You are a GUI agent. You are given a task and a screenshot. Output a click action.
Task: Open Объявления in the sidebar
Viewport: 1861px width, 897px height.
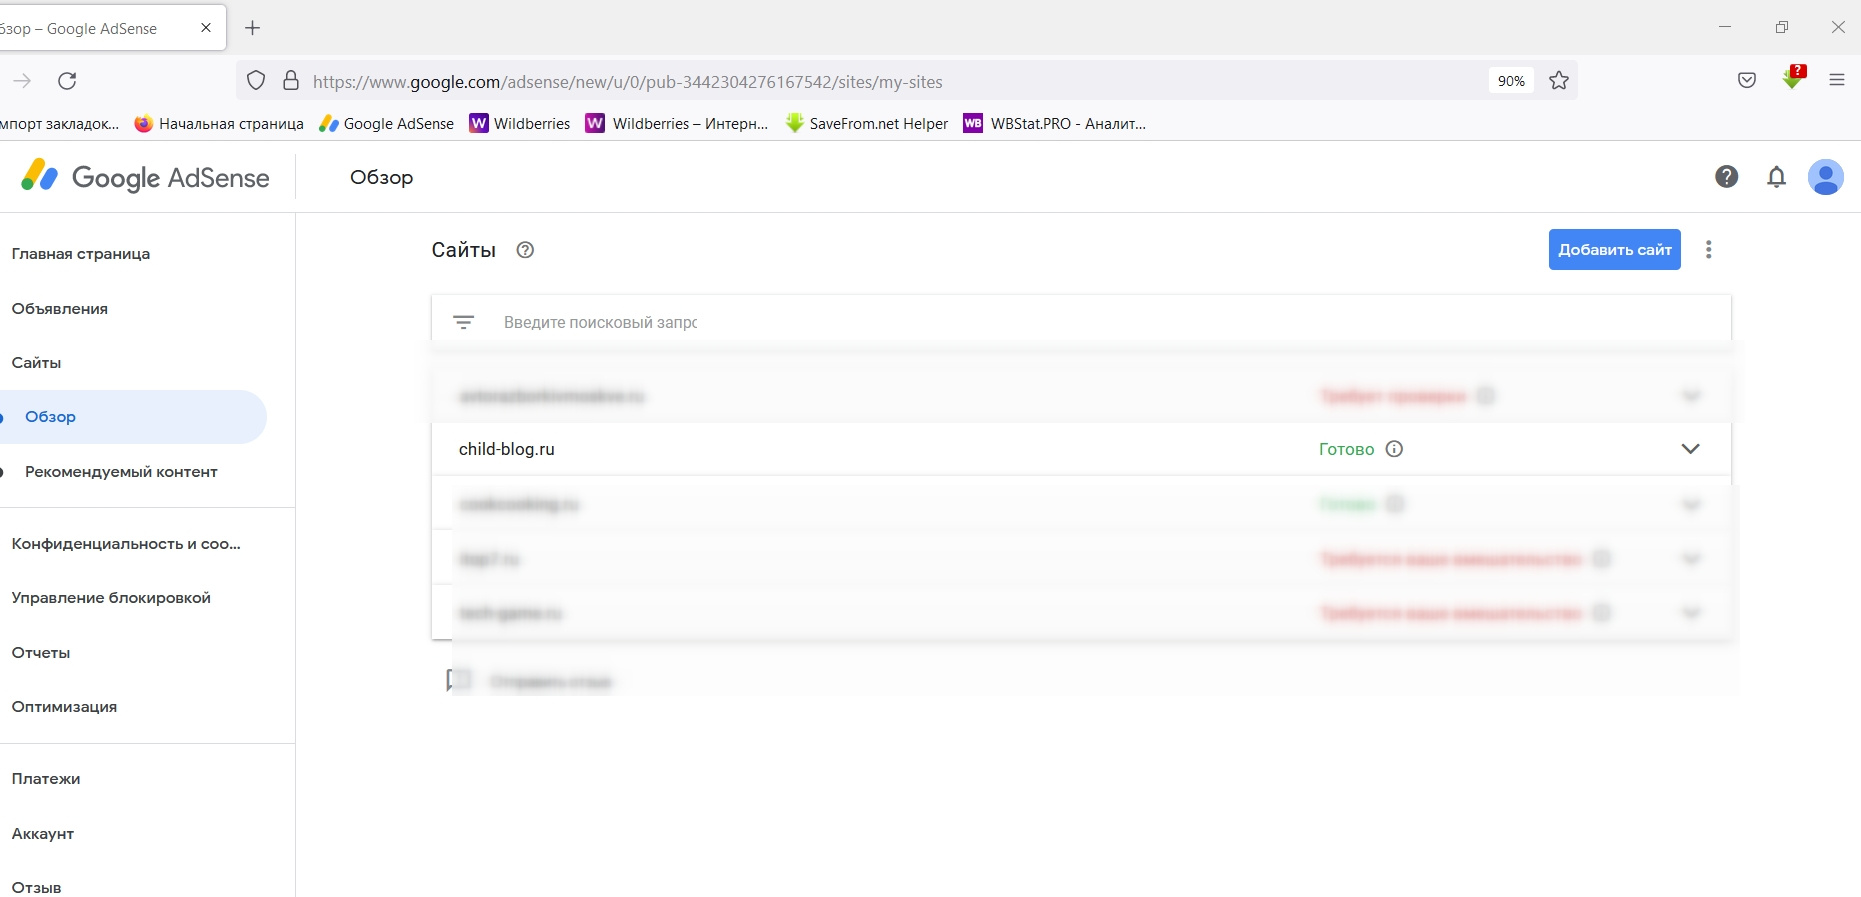tap(60, 309)
